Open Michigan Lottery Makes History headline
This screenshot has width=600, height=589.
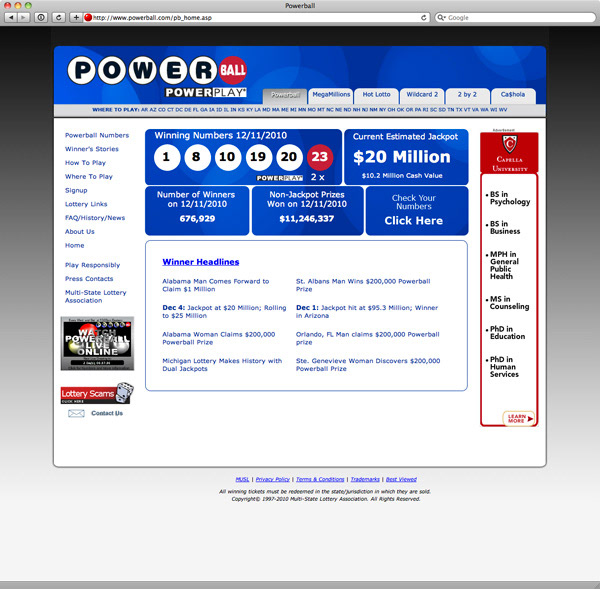(222, 365)
